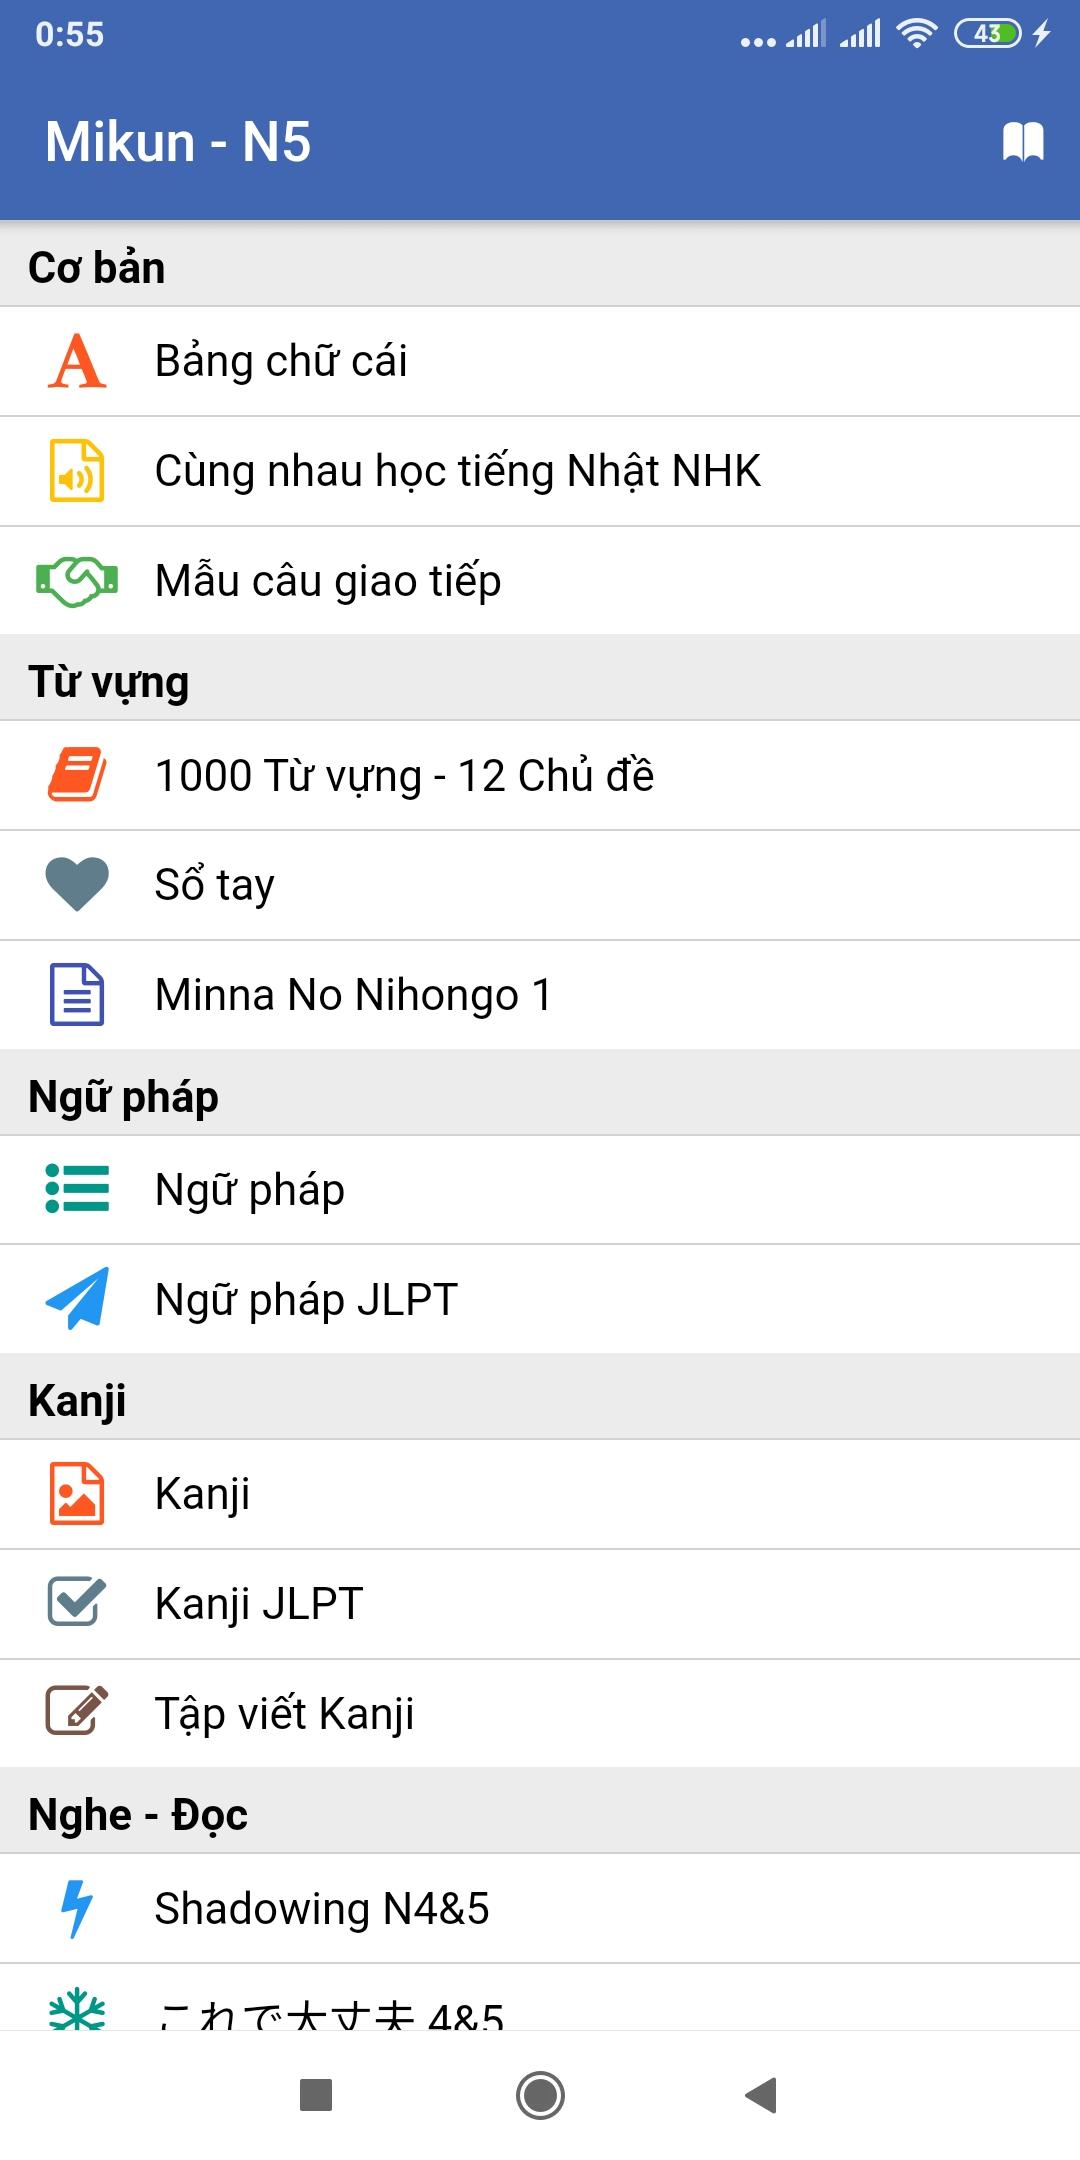Tap the heart icon beside Sổ tay
This screenshot has width=1080, height=2160.
(x=77, y=885)
